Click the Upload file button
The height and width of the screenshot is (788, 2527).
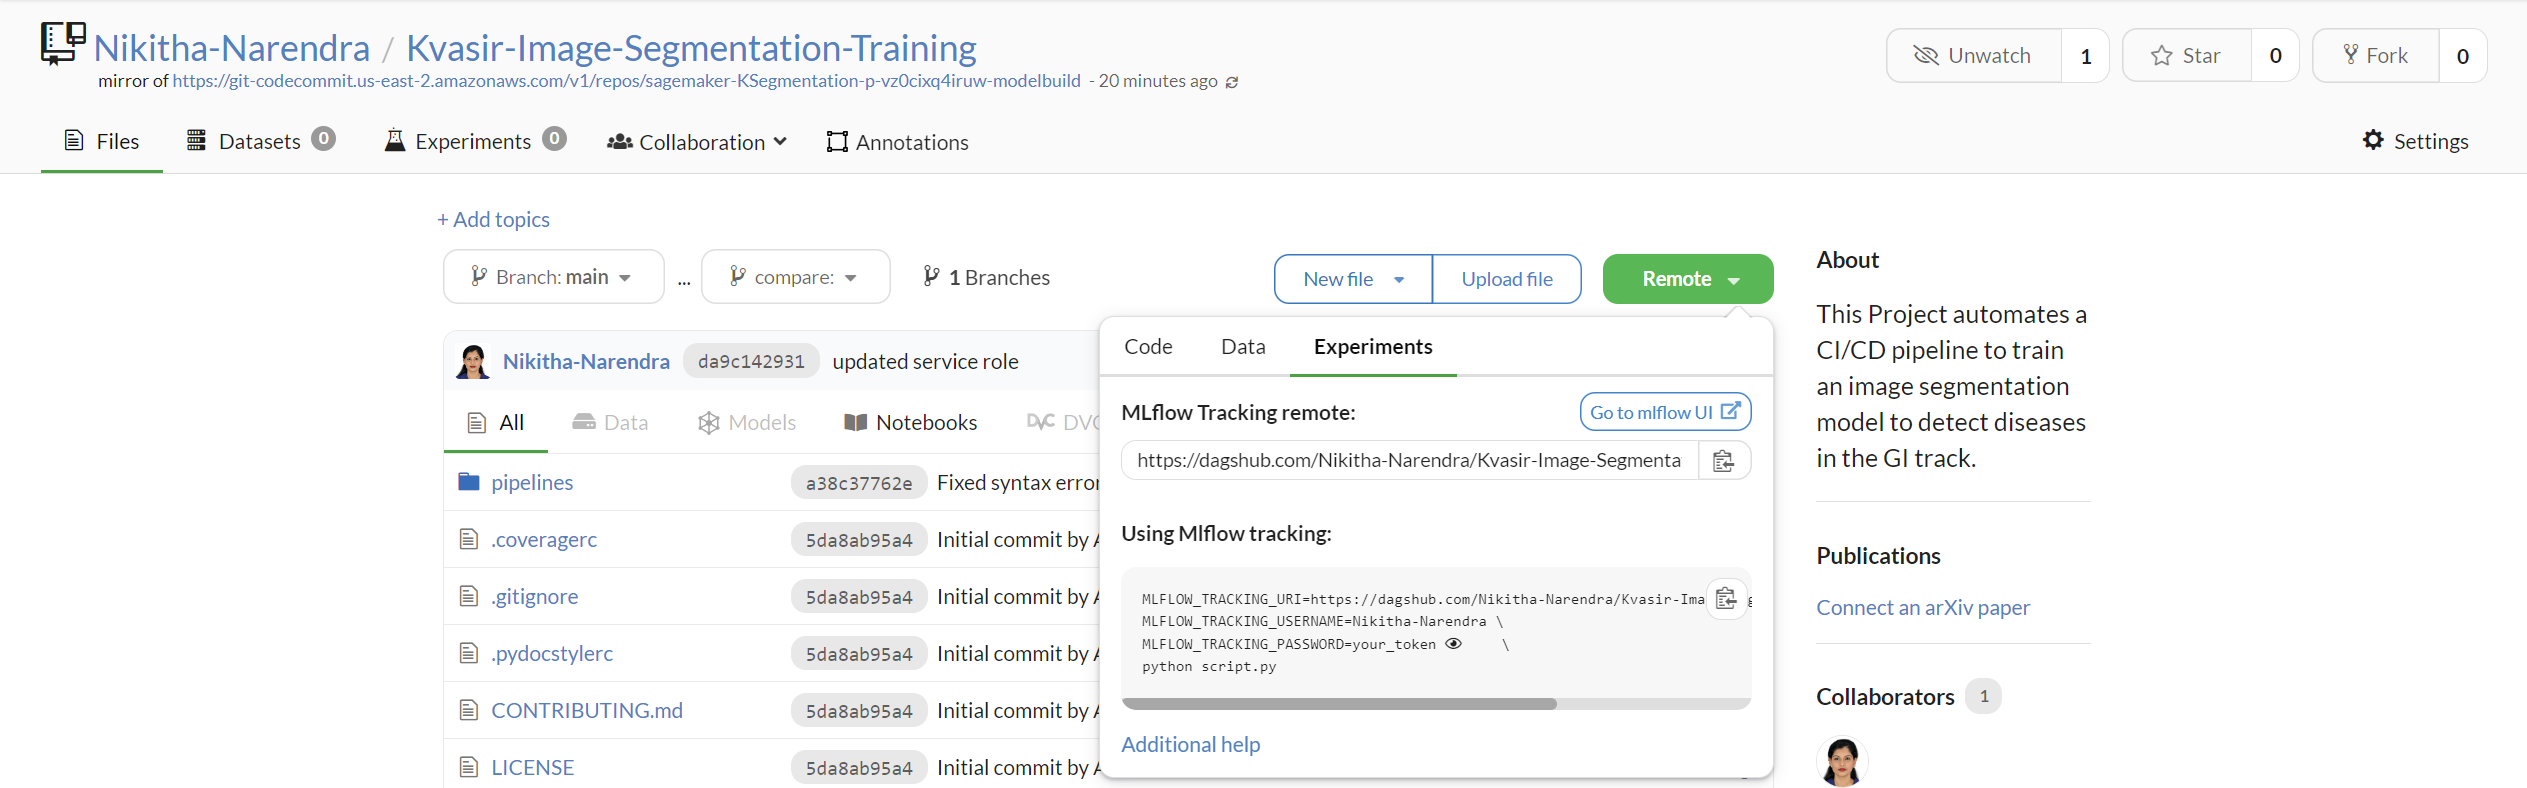(1507, 279)
